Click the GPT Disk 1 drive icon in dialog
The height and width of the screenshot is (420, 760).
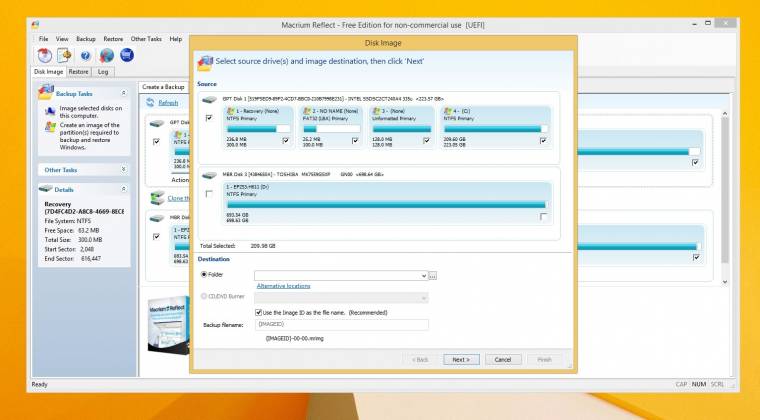tap(209, 100)
